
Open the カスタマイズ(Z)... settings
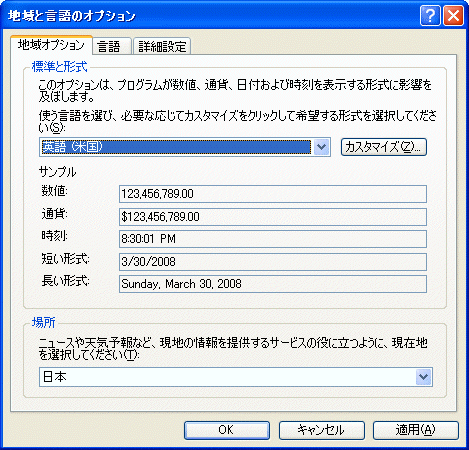pos(384,147)
